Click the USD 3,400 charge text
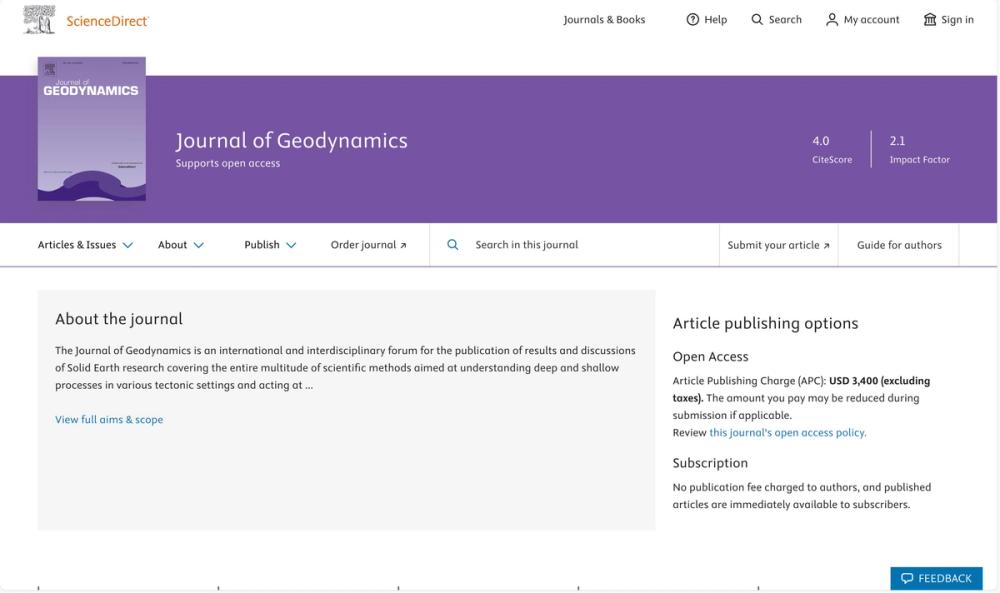1000x593 pixels. coord(853,381)
